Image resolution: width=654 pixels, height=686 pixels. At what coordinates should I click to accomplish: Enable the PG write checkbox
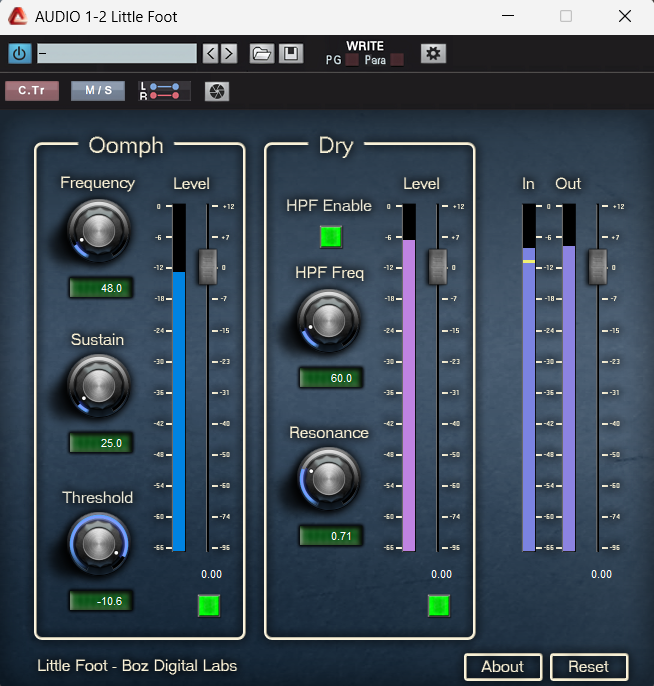pos(351,60)
